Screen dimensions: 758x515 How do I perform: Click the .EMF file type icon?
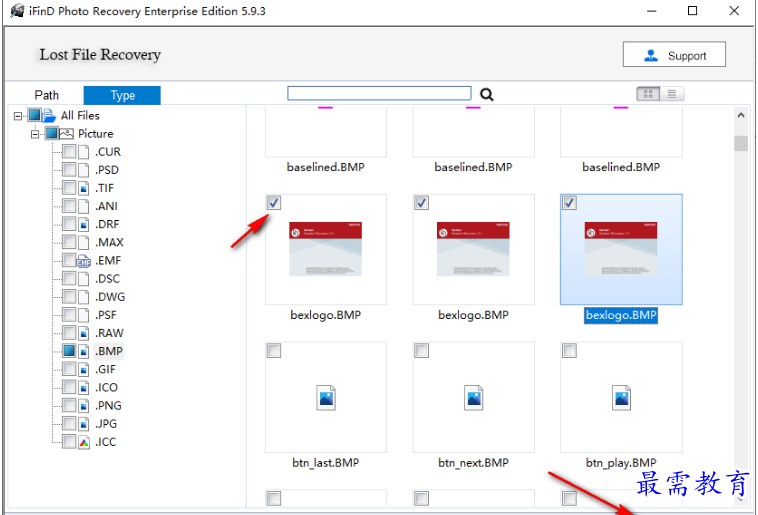click(x=83, y=261)
